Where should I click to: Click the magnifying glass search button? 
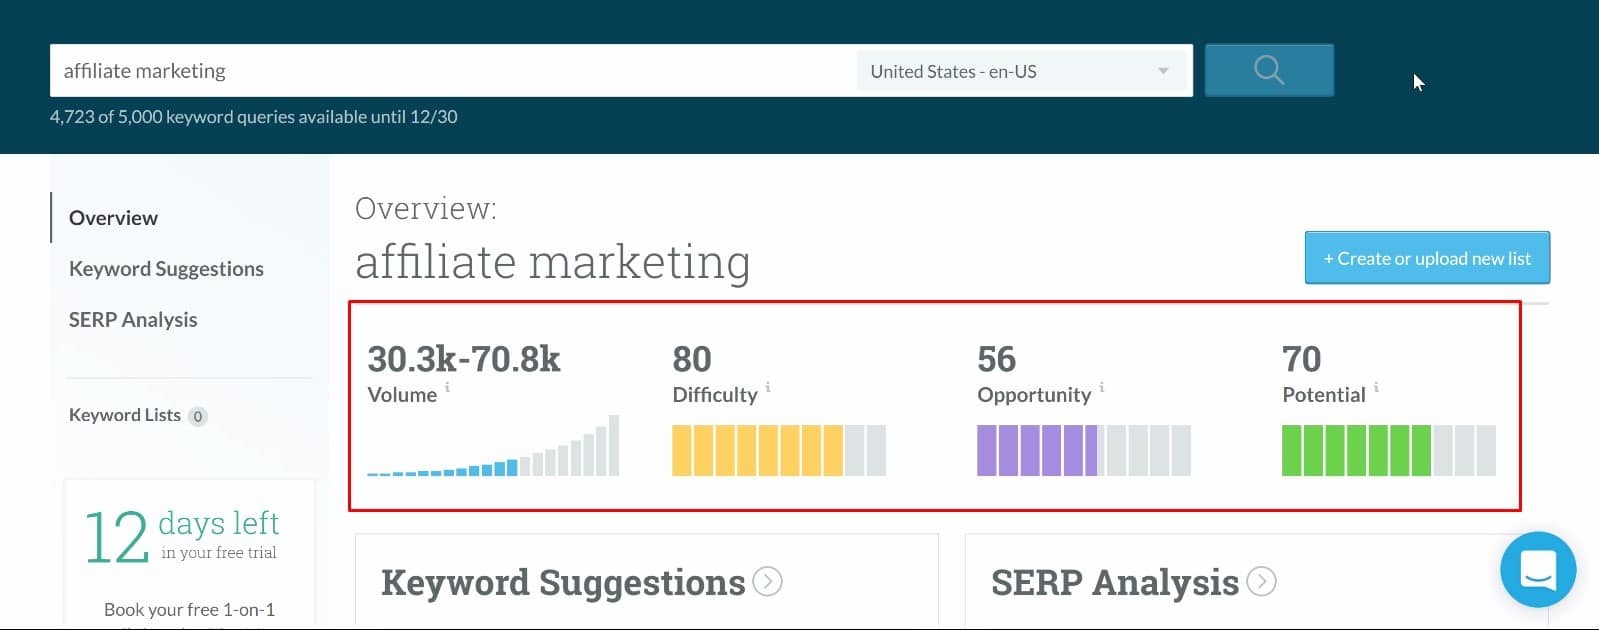point(1268,70)
